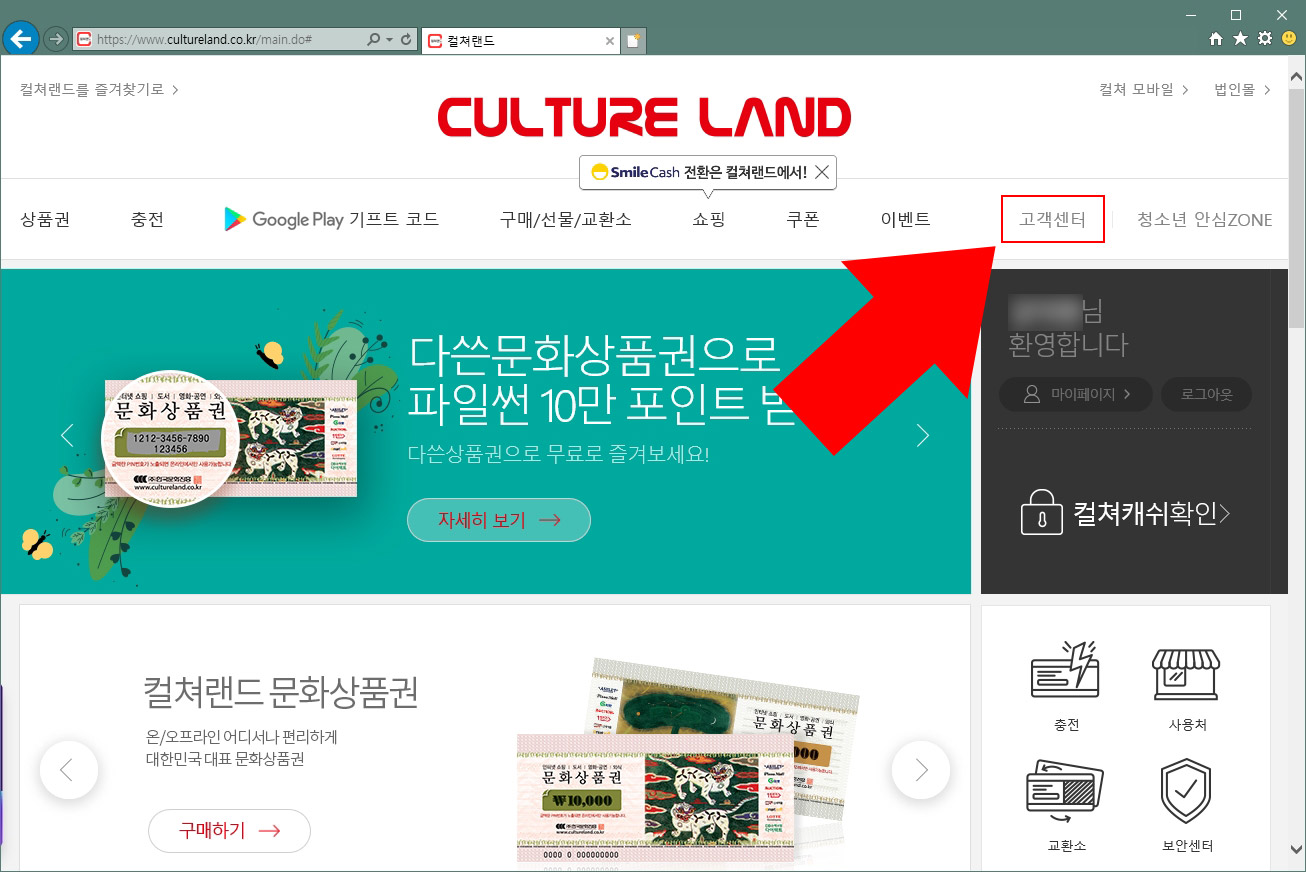The width and height of the screenshot is (1306, 872).
Task: Open the 충전 navigation menu
Action: [147, 220]
